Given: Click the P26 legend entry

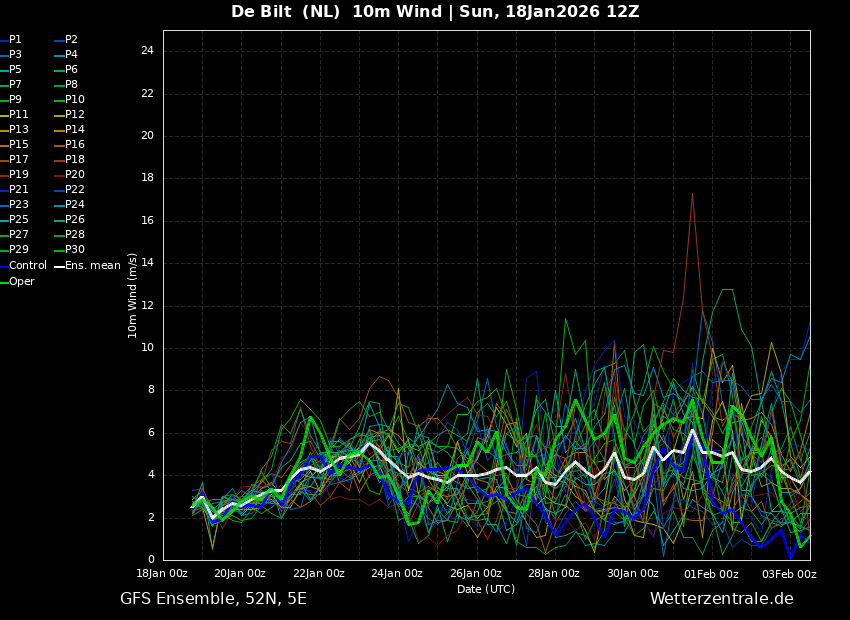Looking at the screenshot, I should tap(74, 220).
